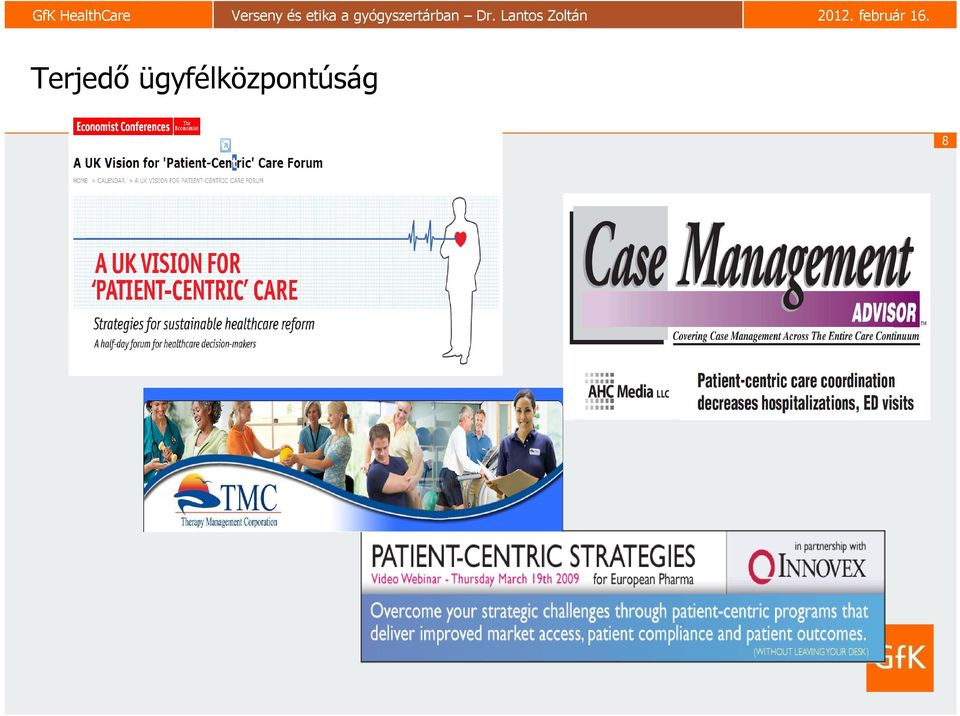The width and height of the screenshot is (960, 716).
Task: Click the date '2012. február 16.'
Action: 874,15
